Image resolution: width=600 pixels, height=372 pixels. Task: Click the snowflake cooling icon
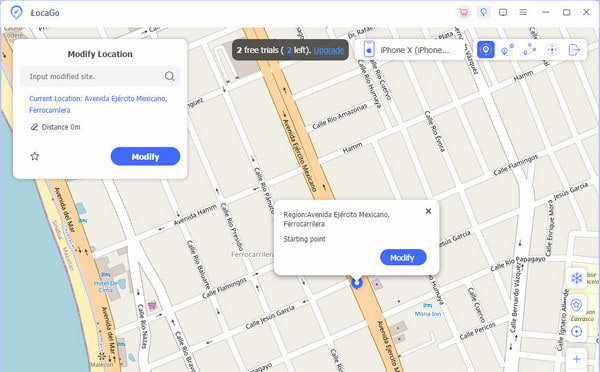(x=576, y=277)
